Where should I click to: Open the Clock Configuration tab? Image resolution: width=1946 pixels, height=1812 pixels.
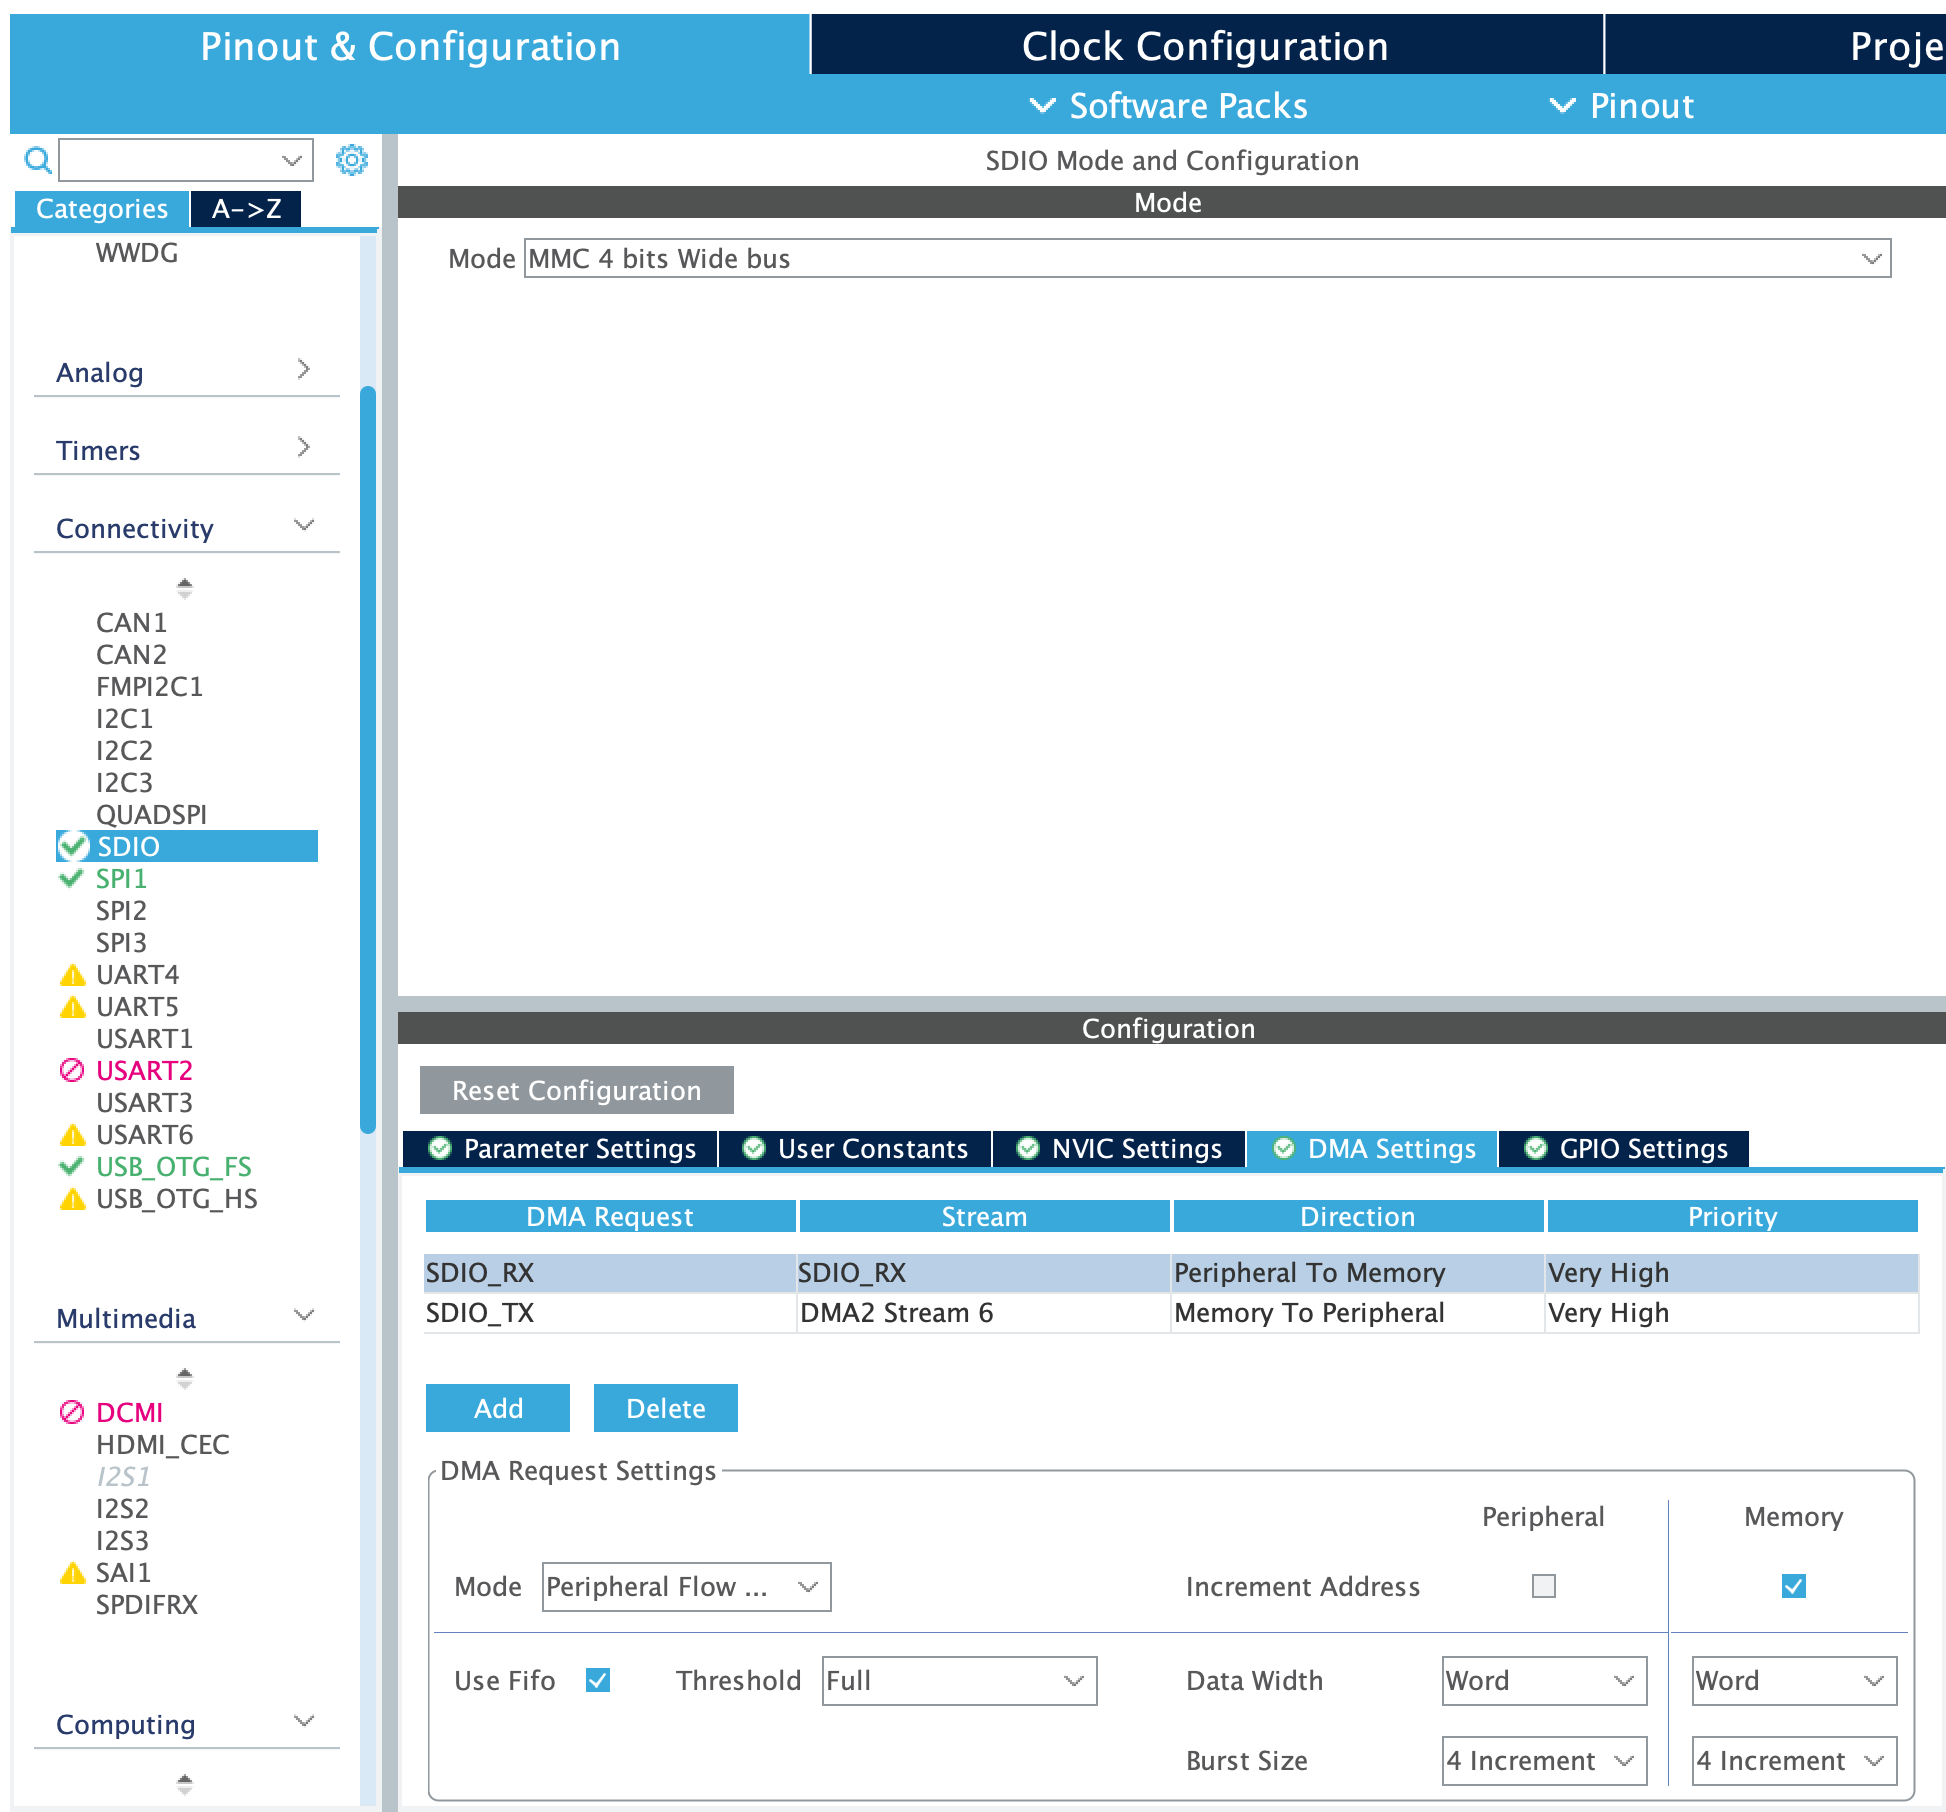point(1205,46)
